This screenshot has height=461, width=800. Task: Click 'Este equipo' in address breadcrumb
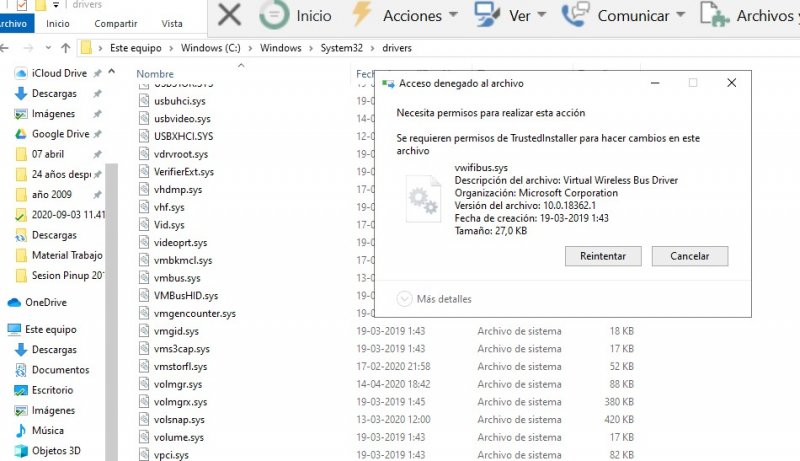point(135,48)
